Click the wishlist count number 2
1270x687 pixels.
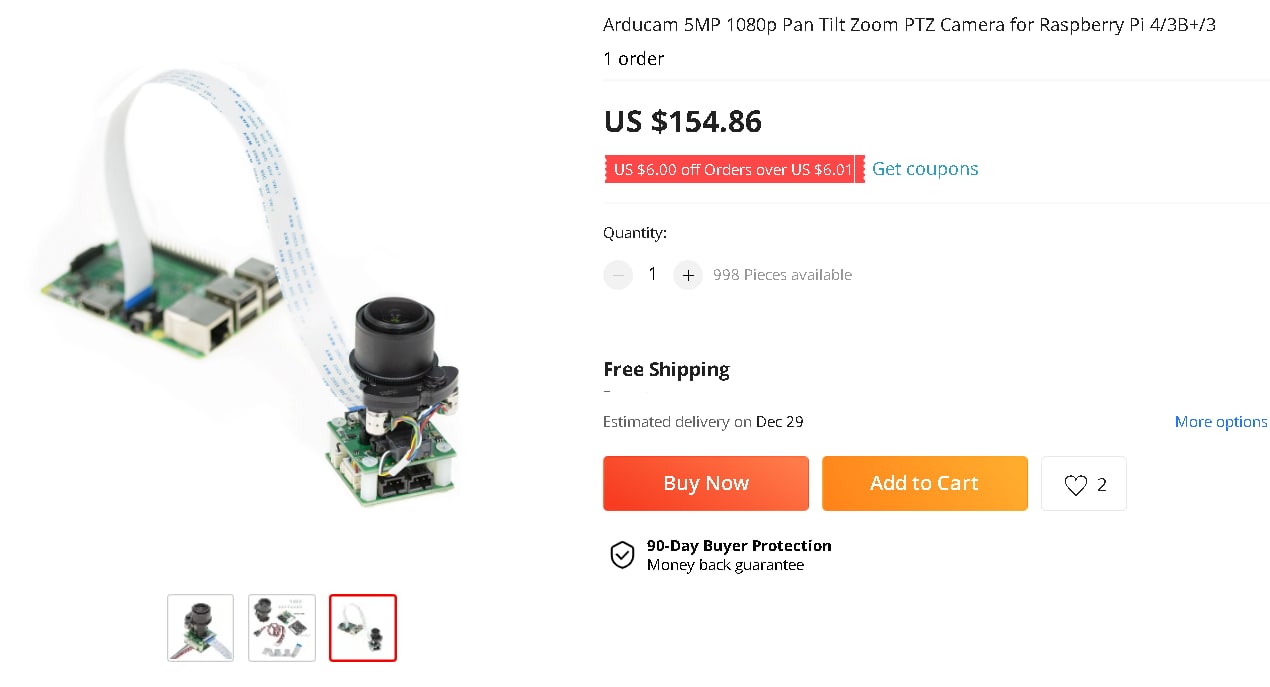(x=1102, y=485)
